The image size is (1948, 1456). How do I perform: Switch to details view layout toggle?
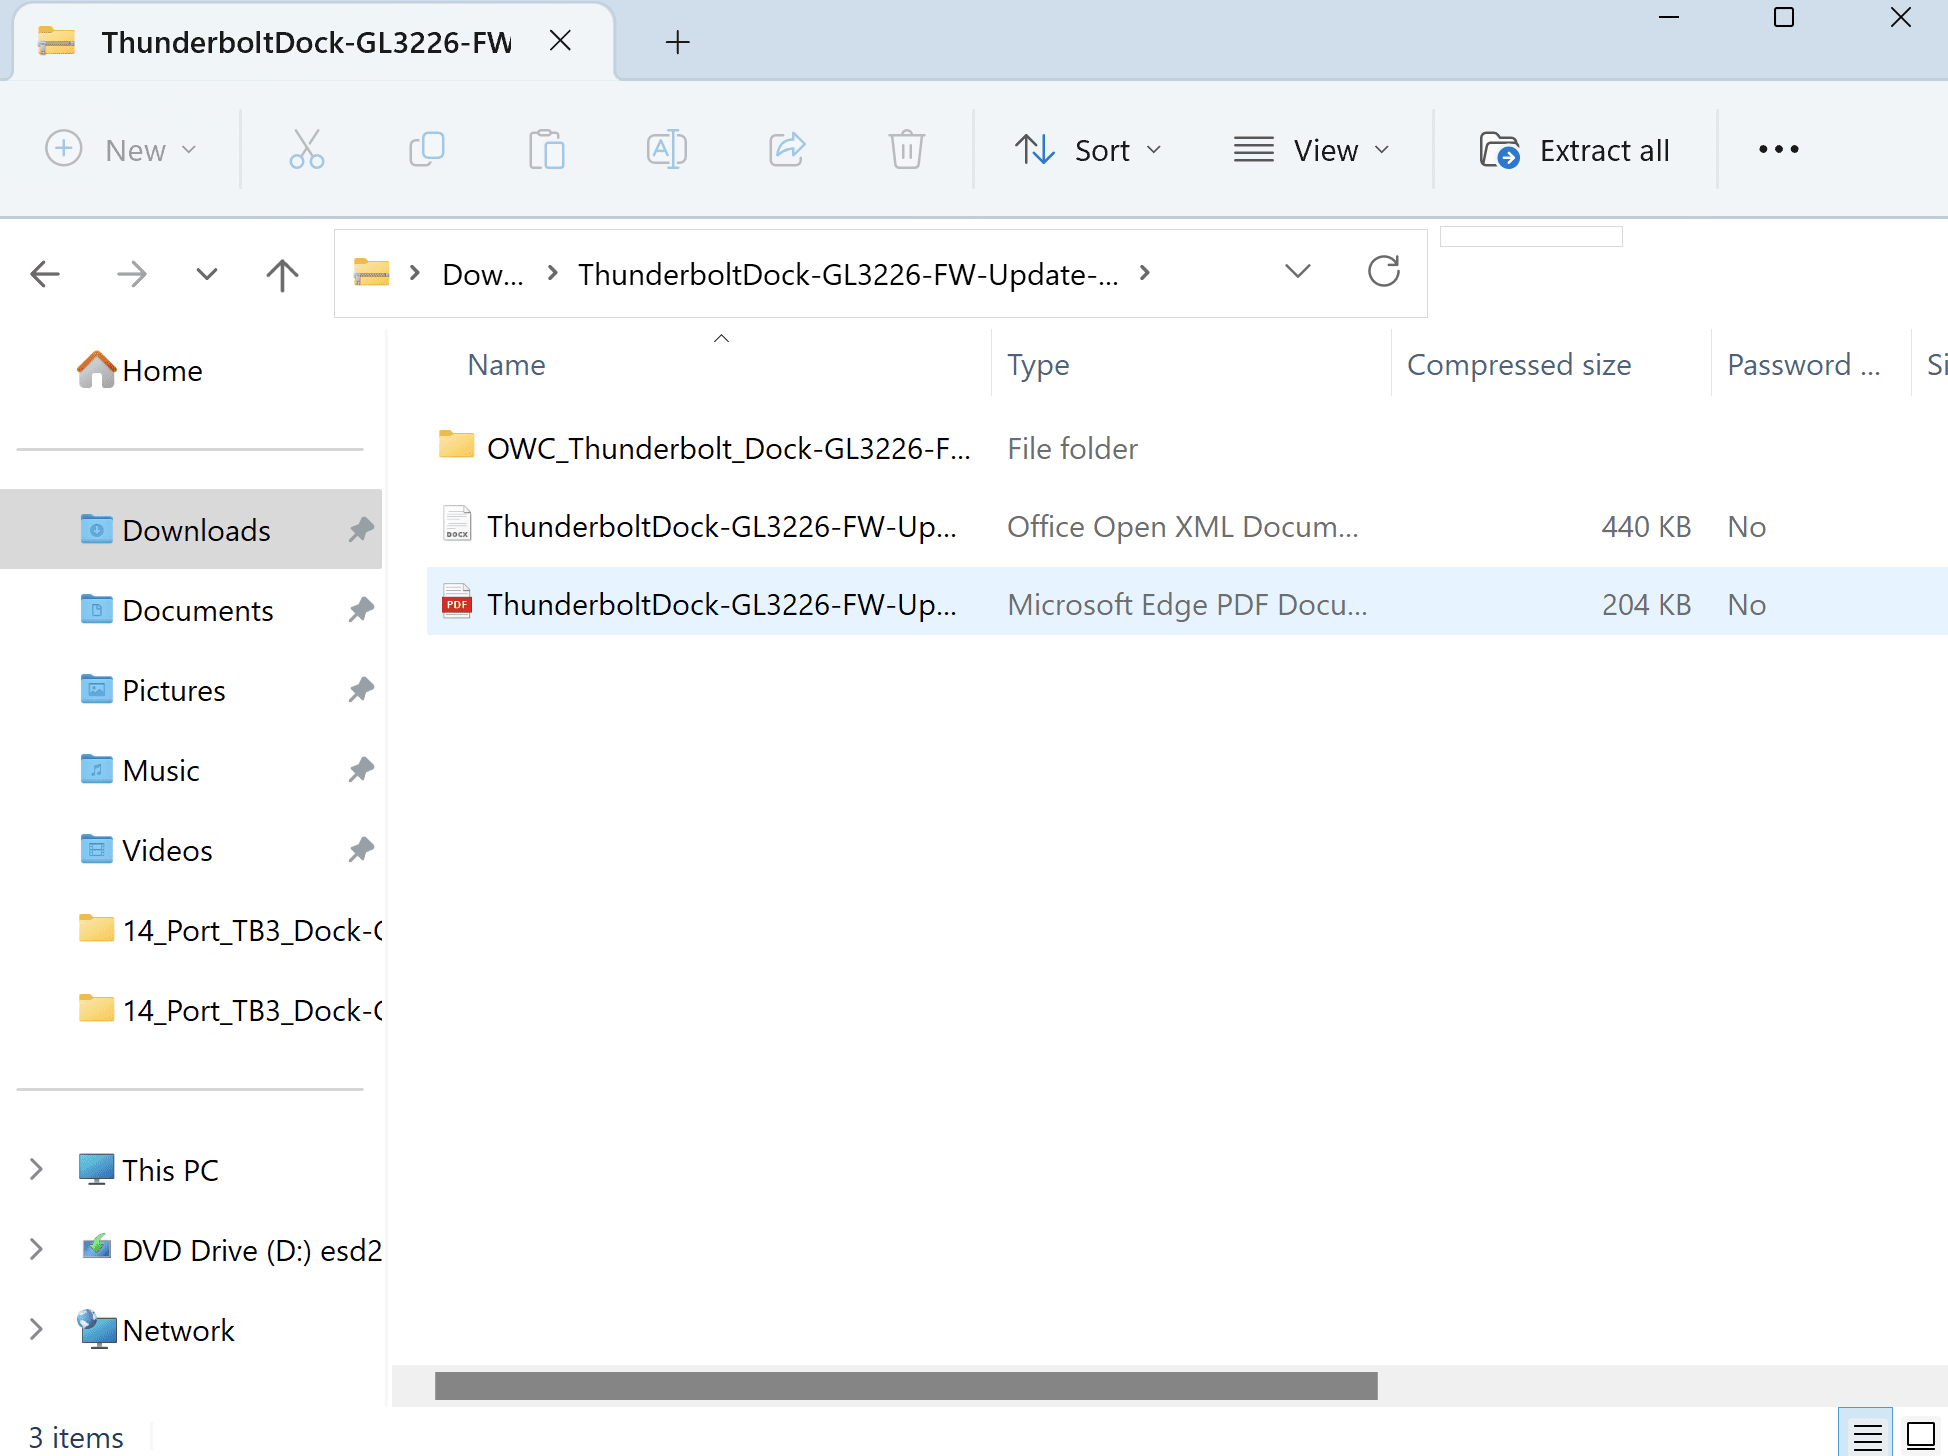[1867, 1436]
